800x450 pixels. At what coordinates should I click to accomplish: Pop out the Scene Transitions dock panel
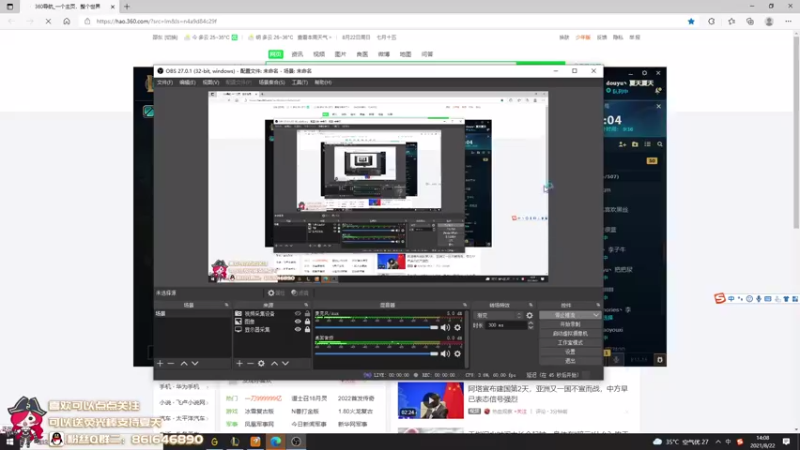(x=531, y=305)
